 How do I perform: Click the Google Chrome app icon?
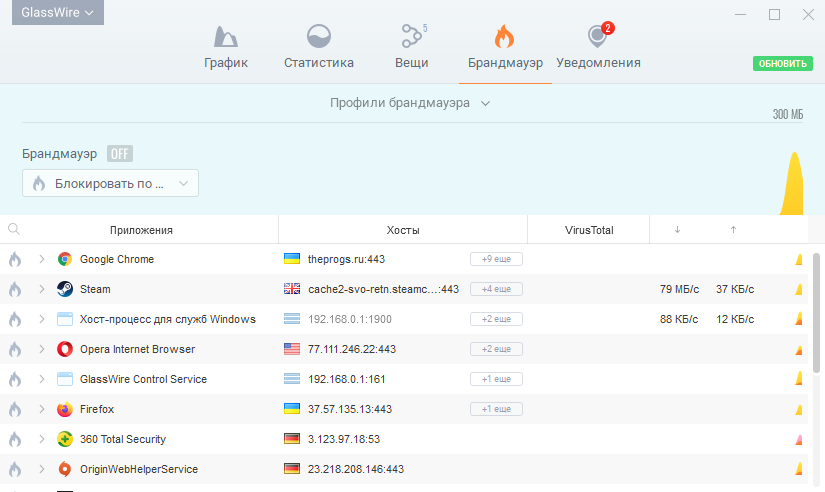[x=65, y=259]
